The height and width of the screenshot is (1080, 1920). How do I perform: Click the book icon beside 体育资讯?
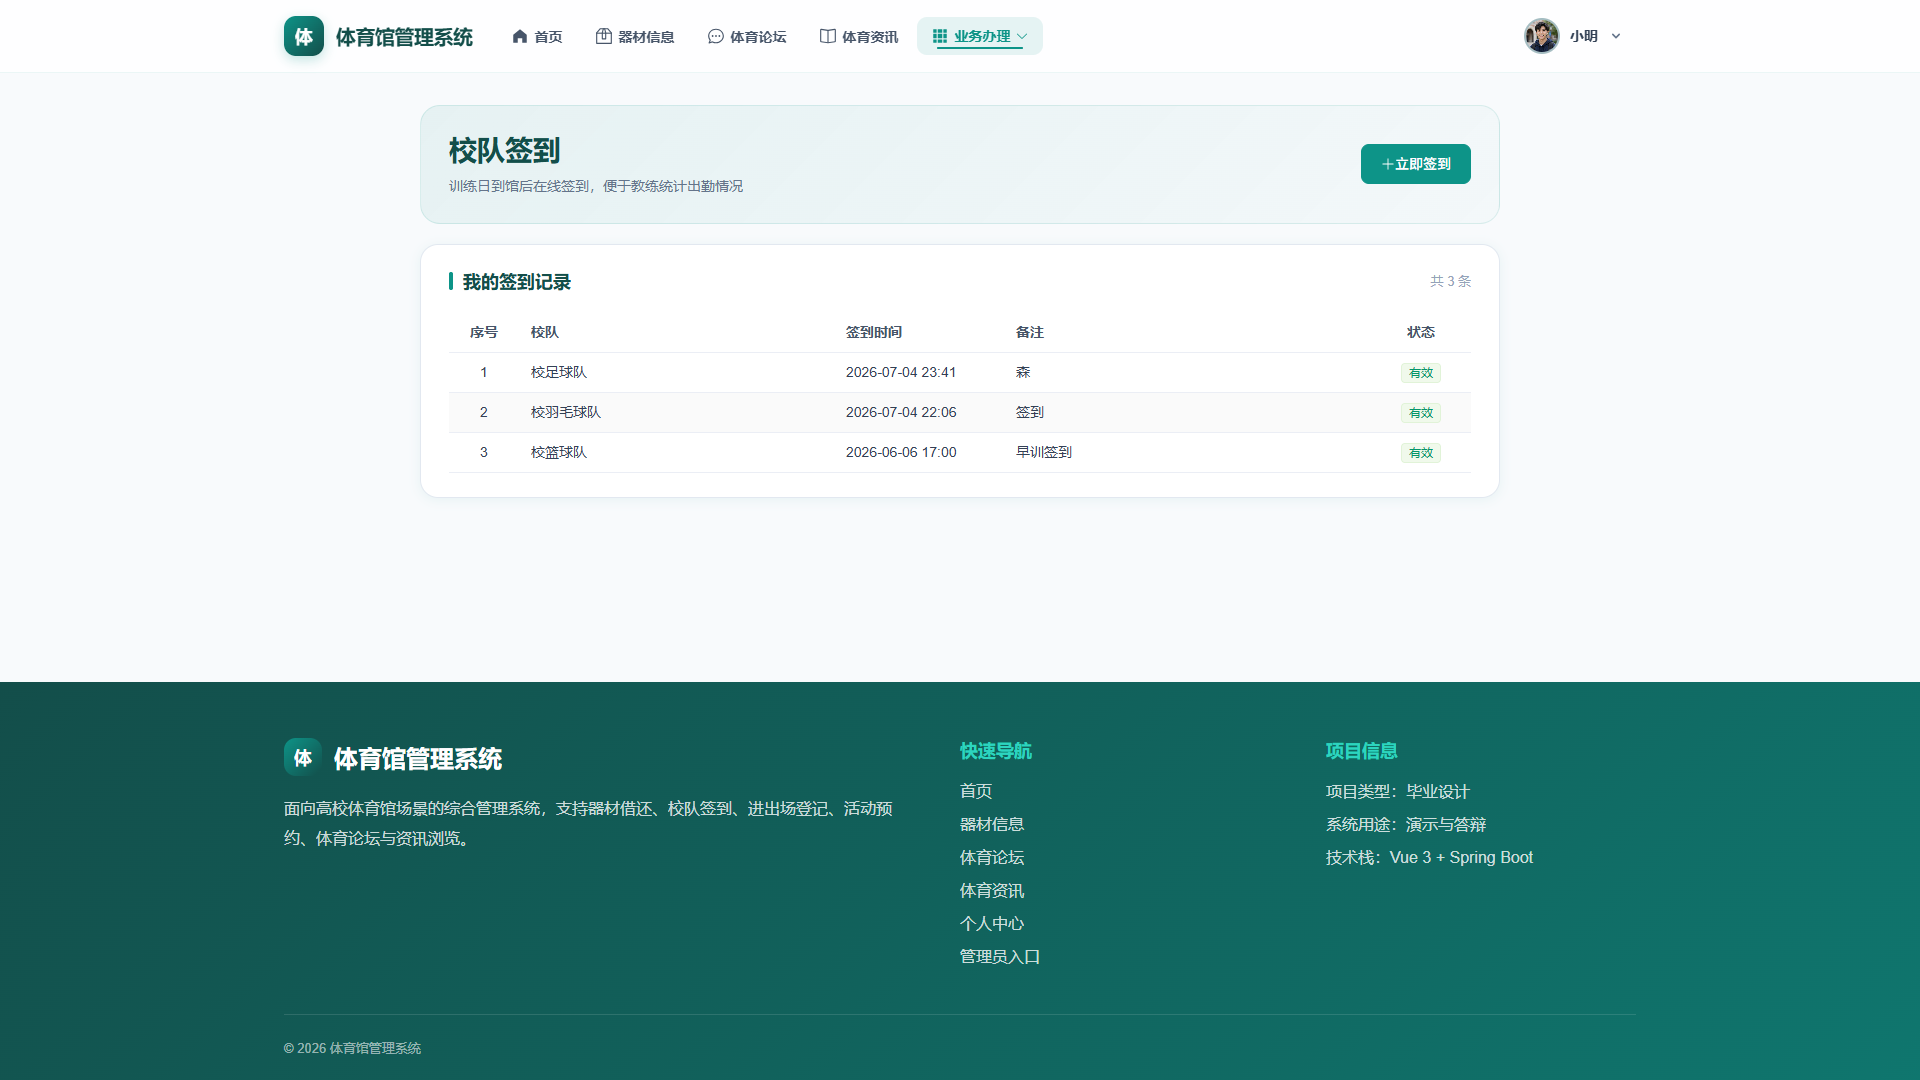click(x=828, y=36)
